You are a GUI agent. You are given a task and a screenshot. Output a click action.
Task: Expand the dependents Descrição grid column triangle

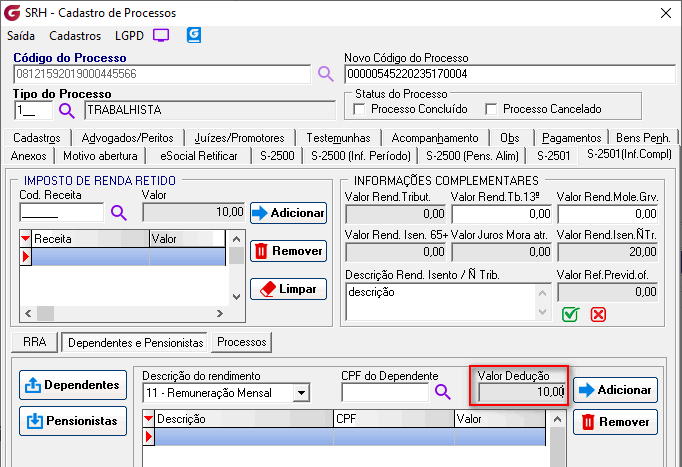pos(150,420)
